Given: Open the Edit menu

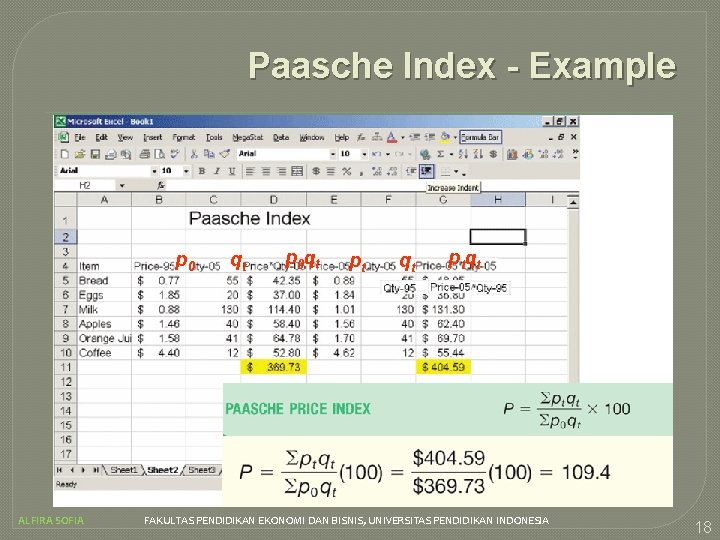Looking at the screenshot, I should click(101, 137).
